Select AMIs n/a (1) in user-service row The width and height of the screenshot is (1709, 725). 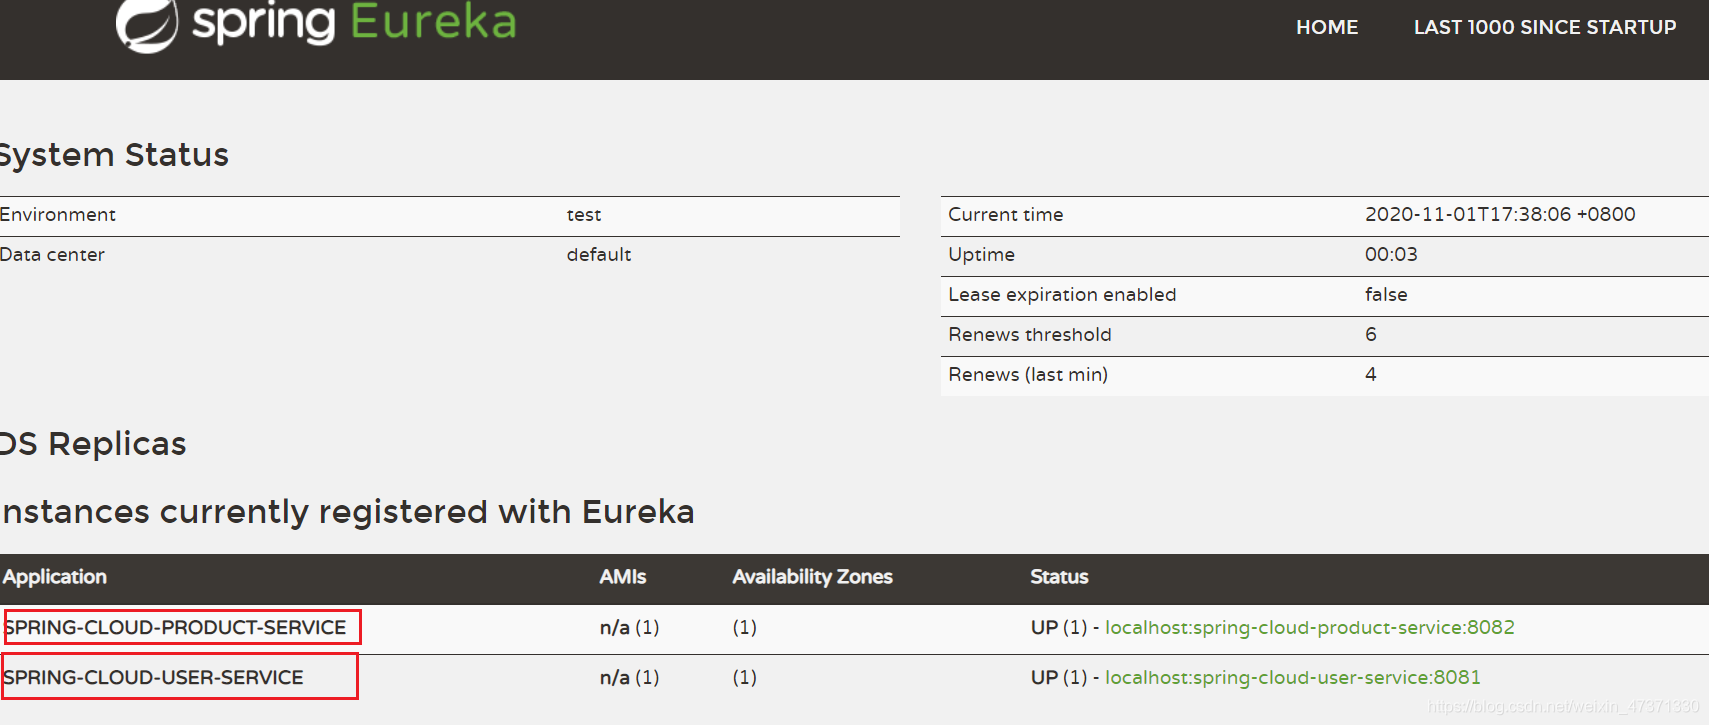tap(630, 677)
